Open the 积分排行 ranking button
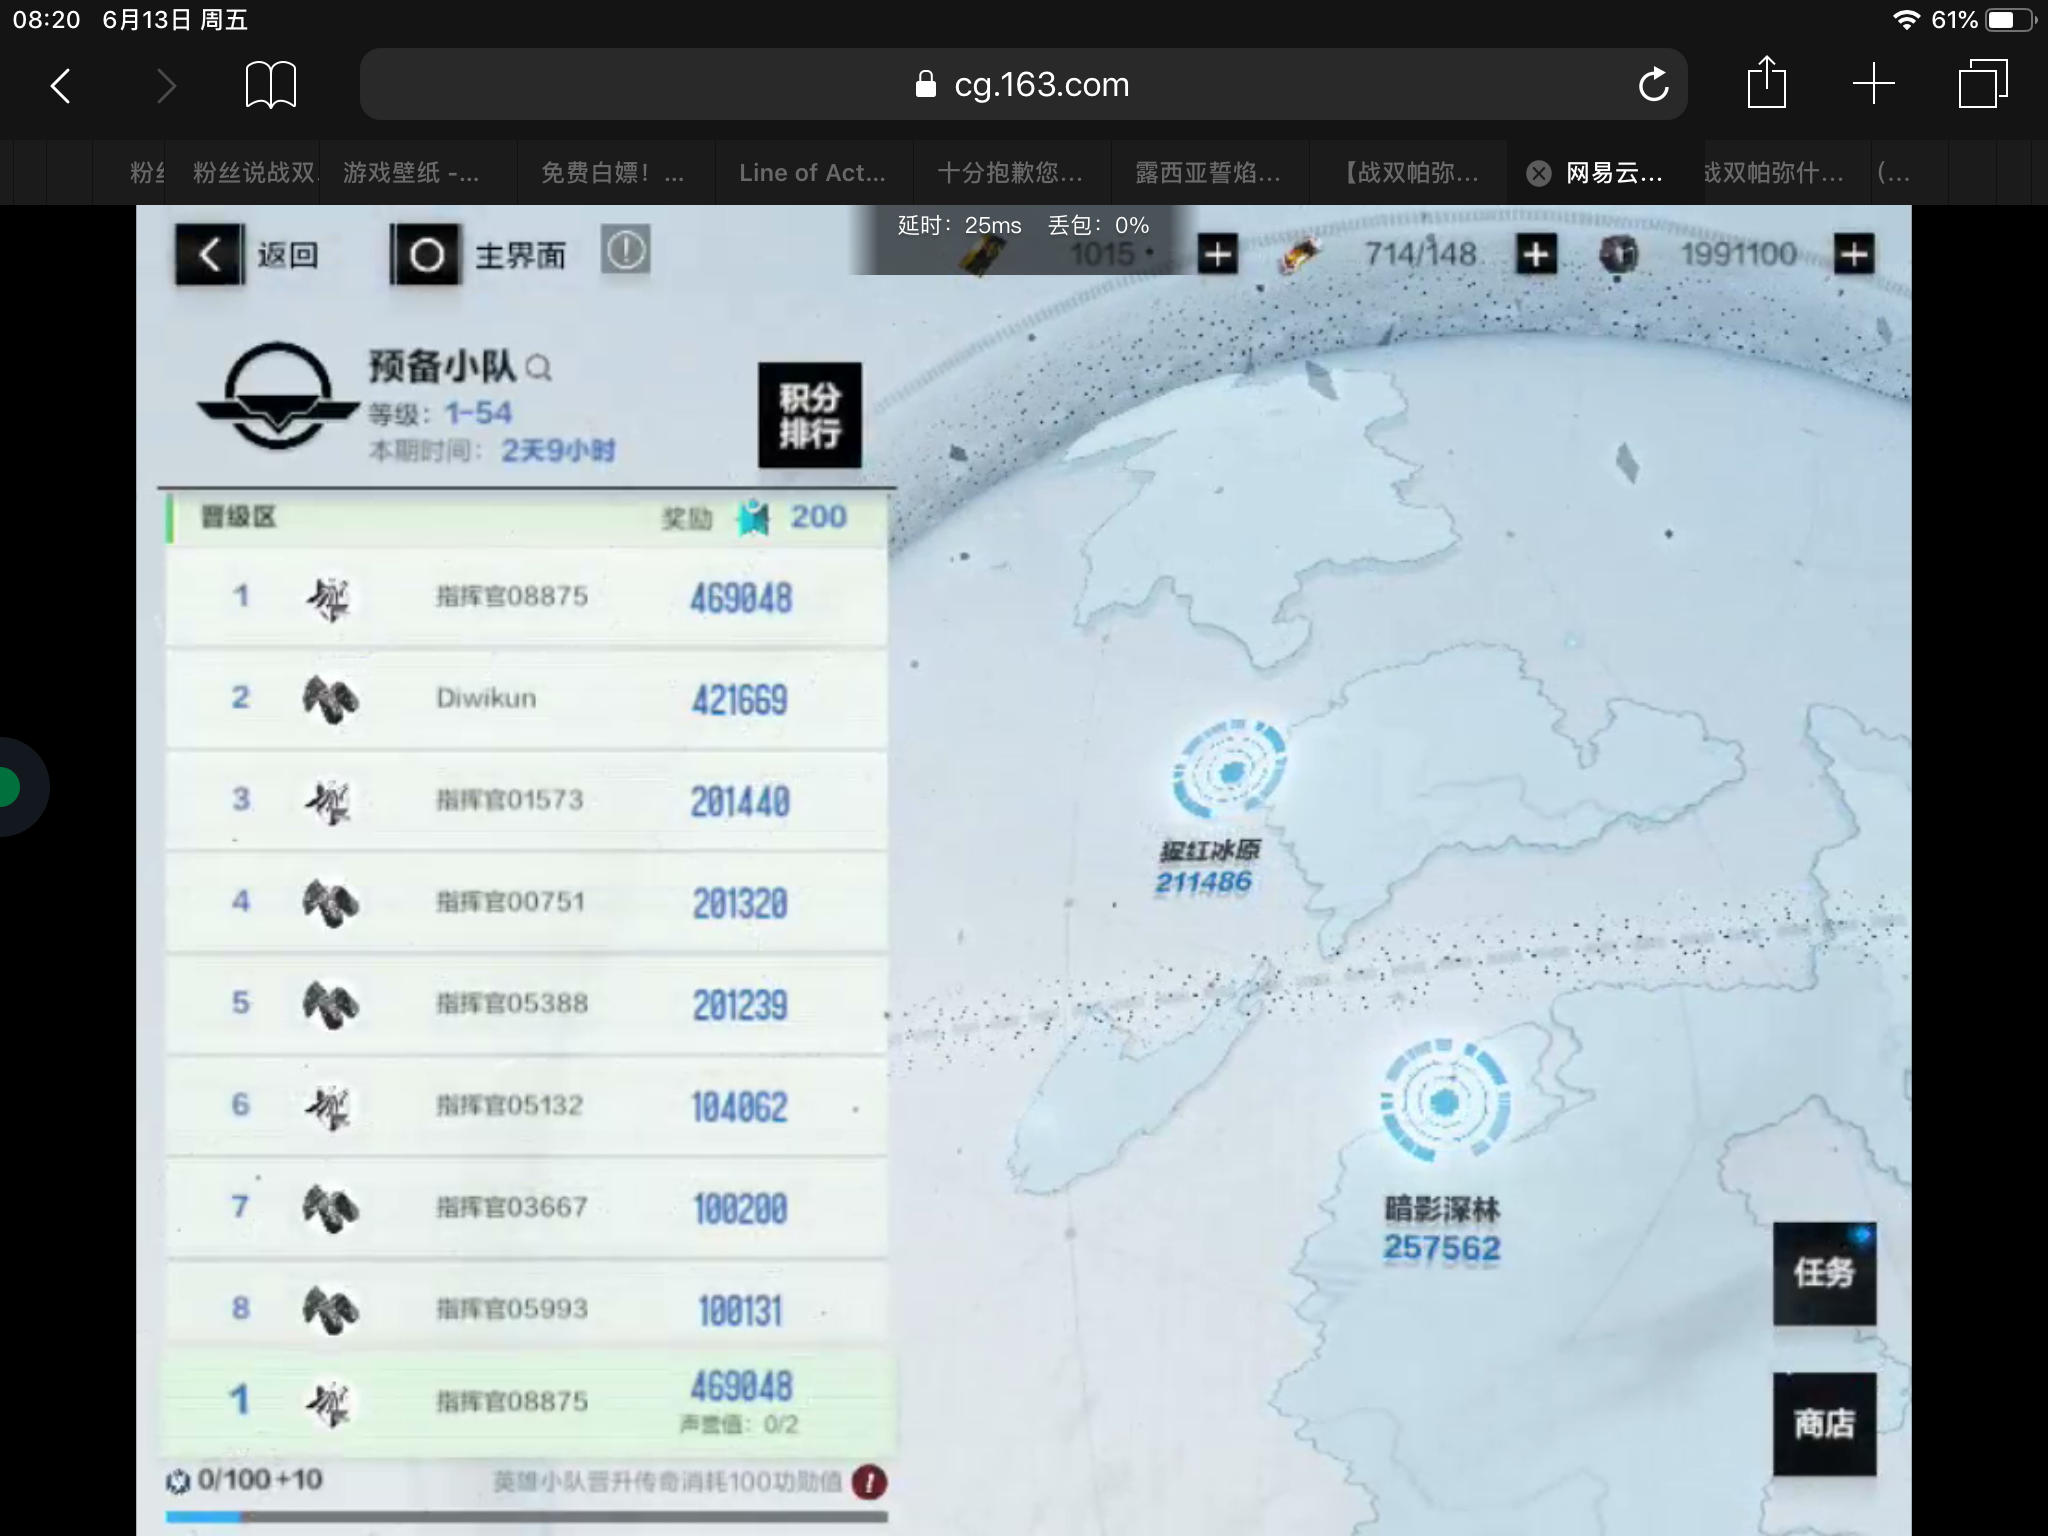 [x=809, y=415]
